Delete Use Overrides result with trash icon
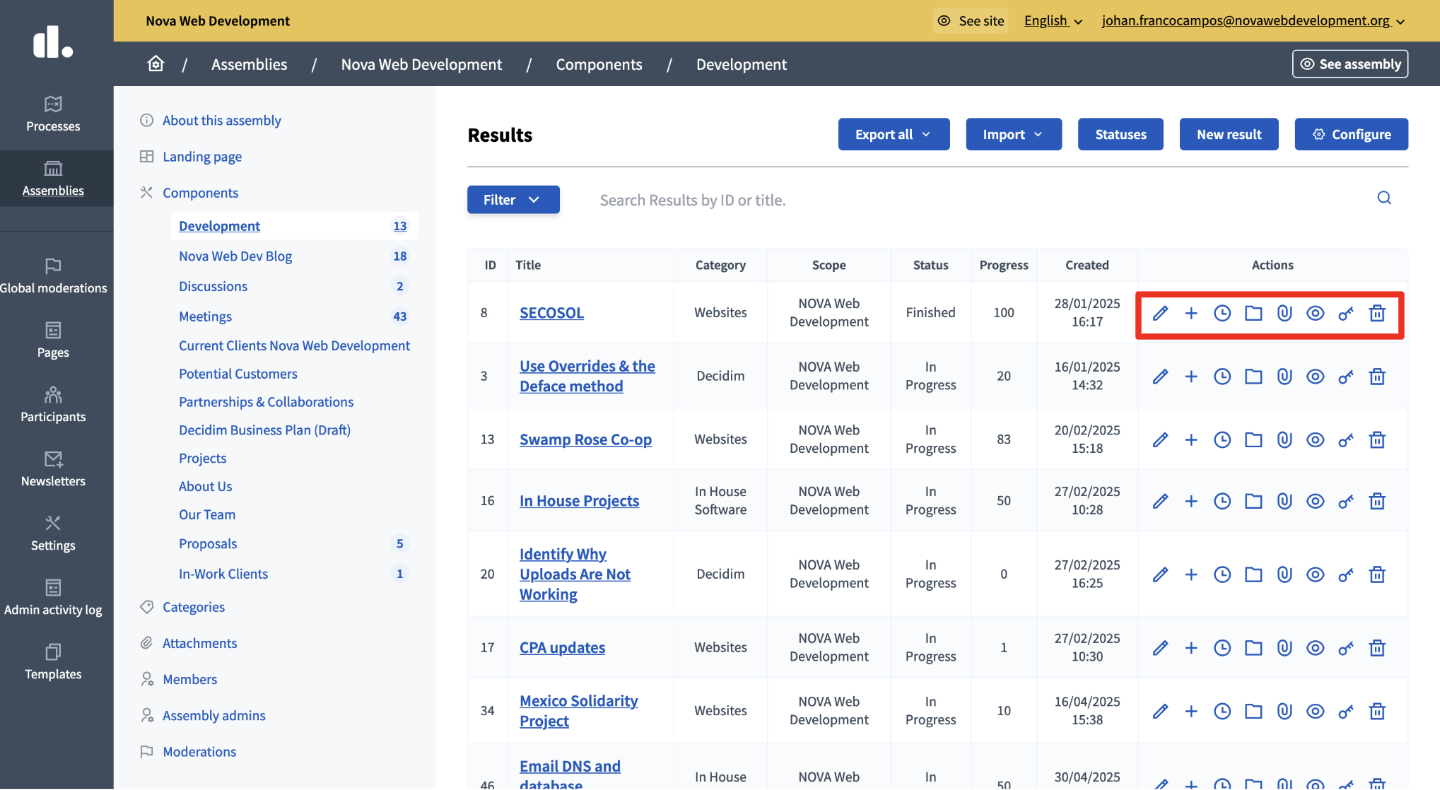 (1377, 377)
